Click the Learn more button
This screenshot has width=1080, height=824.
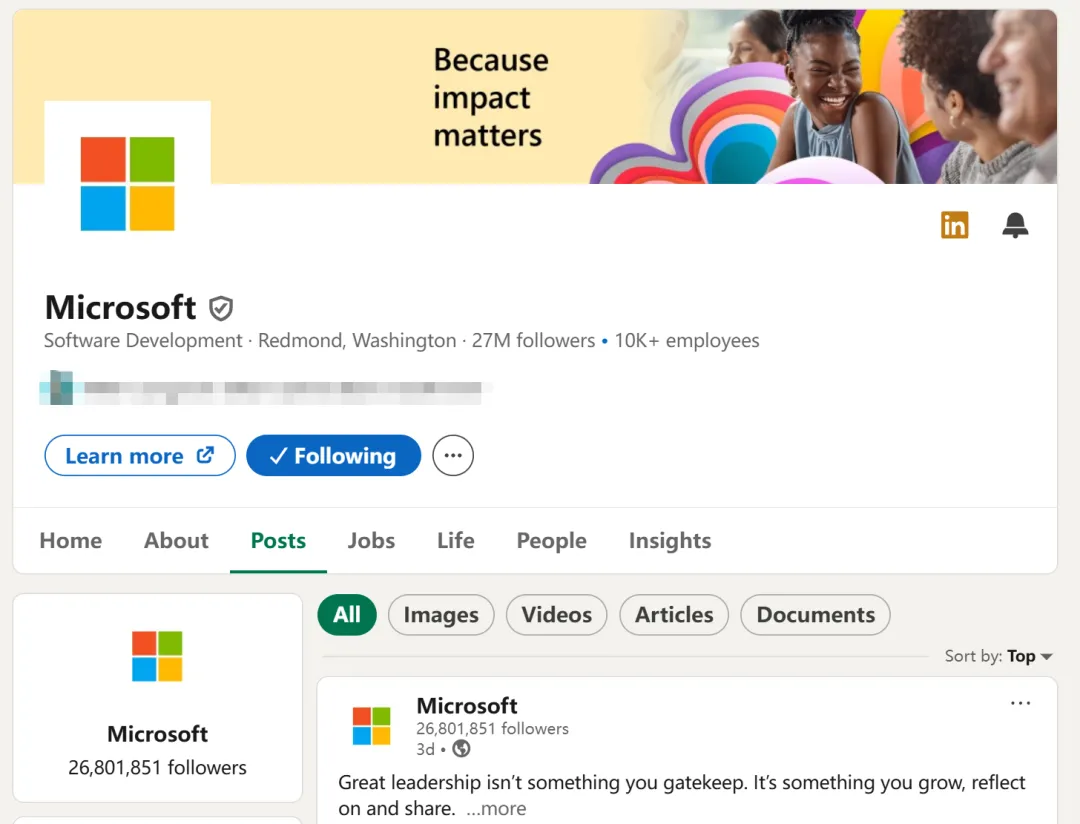point(139,456)
